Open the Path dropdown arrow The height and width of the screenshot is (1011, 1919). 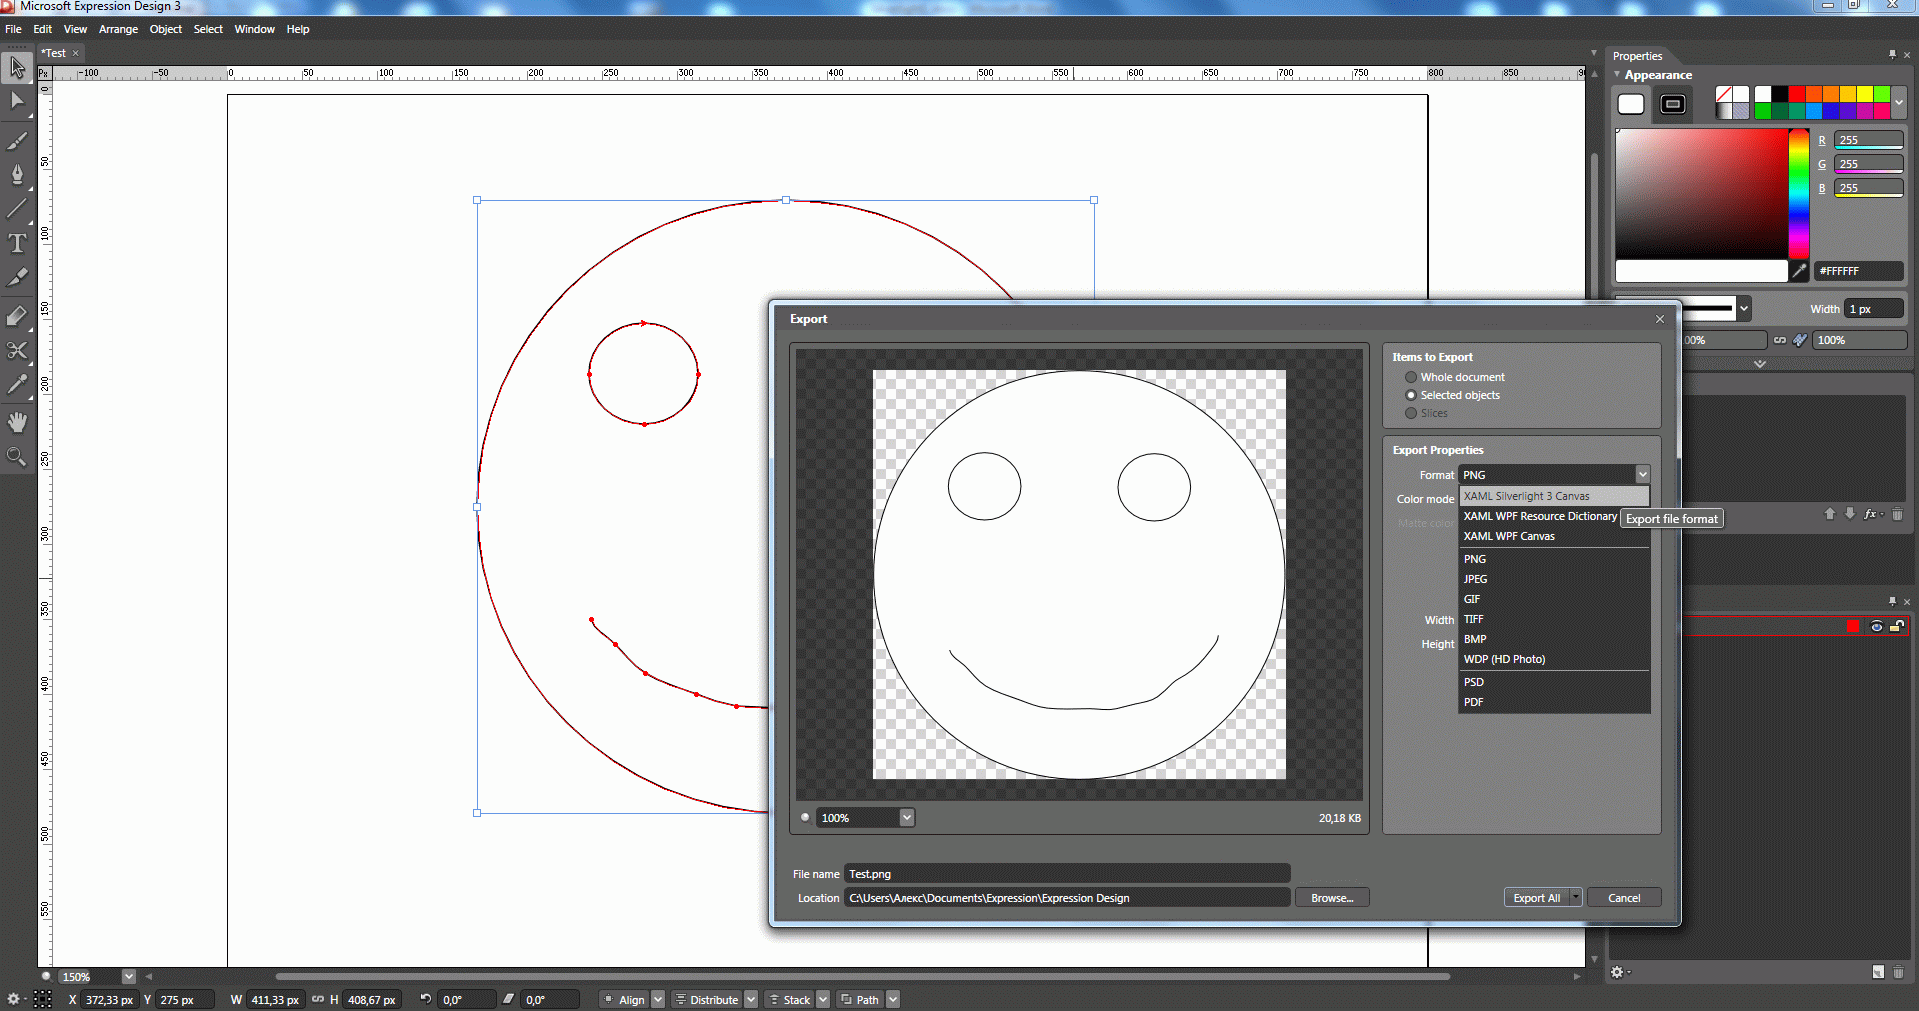click(x=893, y=999)
